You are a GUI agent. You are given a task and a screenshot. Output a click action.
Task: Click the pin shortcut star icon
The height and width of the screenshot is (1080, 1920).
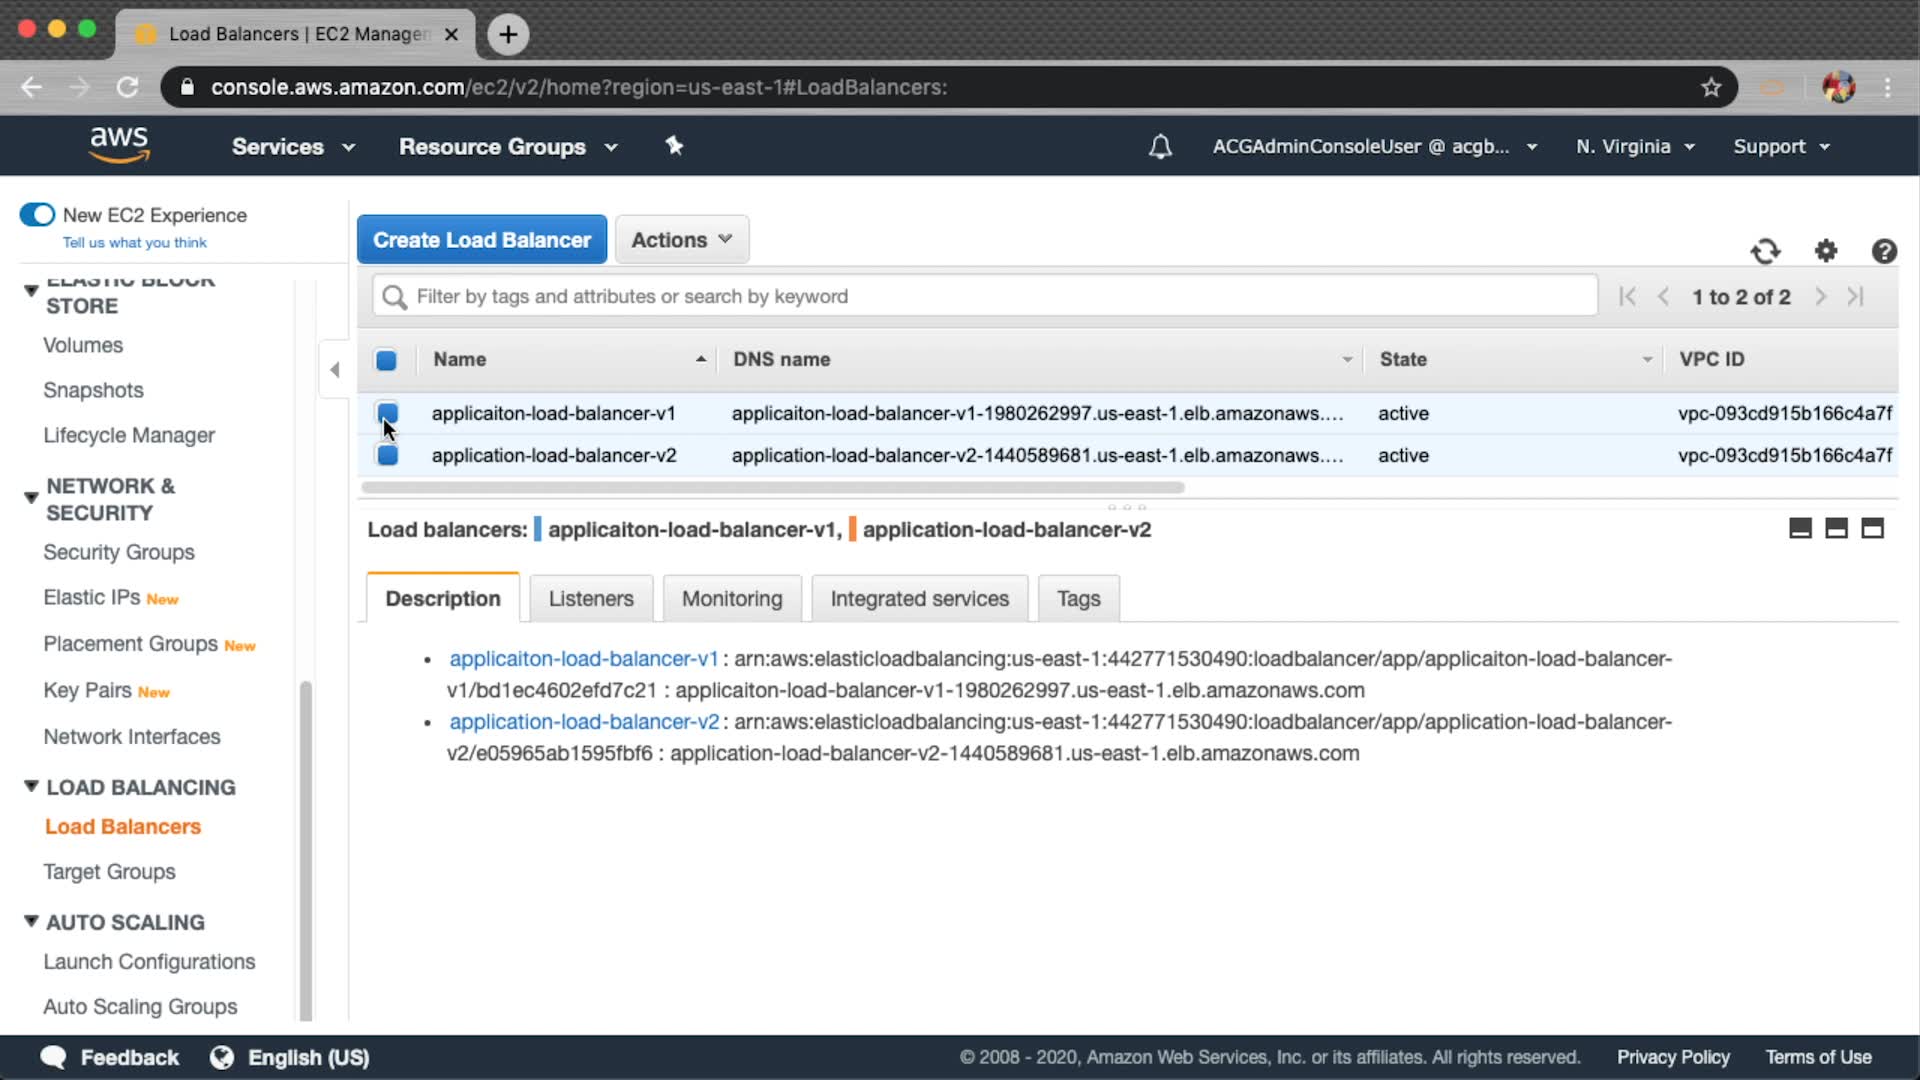(674, 146)
